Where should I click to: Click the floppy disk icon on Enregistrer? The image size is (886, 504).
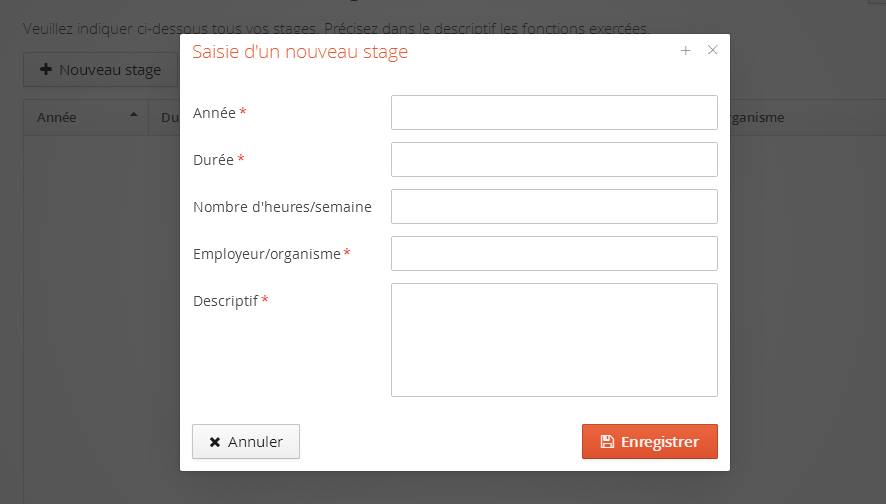pyautogui.click(x=606, y=442)
